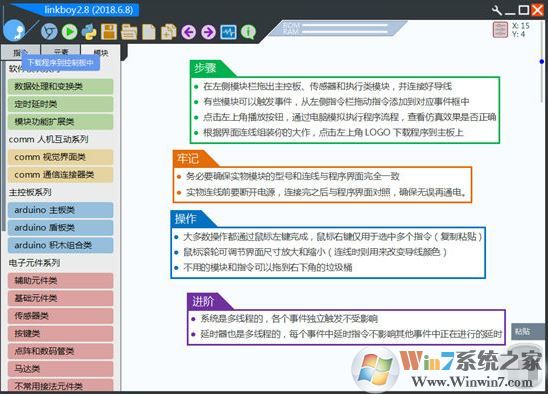This screenshot has height=396, width=549.
Task: Create a new blank file icon
Action: point(149,32)
